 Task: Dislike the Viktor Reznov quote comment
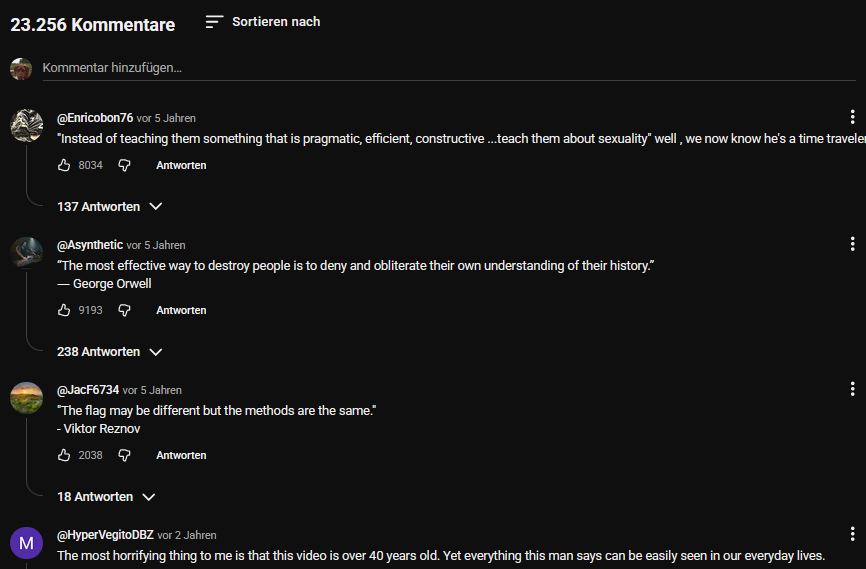click(125, 455)
